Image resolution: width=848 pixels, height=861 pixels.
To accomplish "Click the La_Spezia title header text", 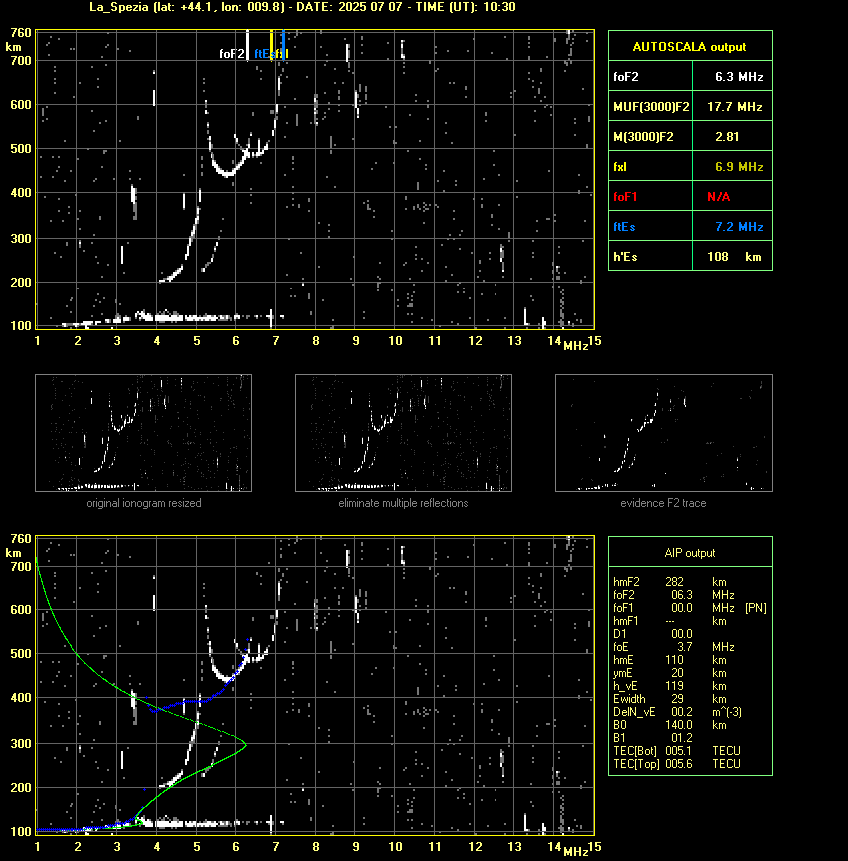I will tap(302, 7).
